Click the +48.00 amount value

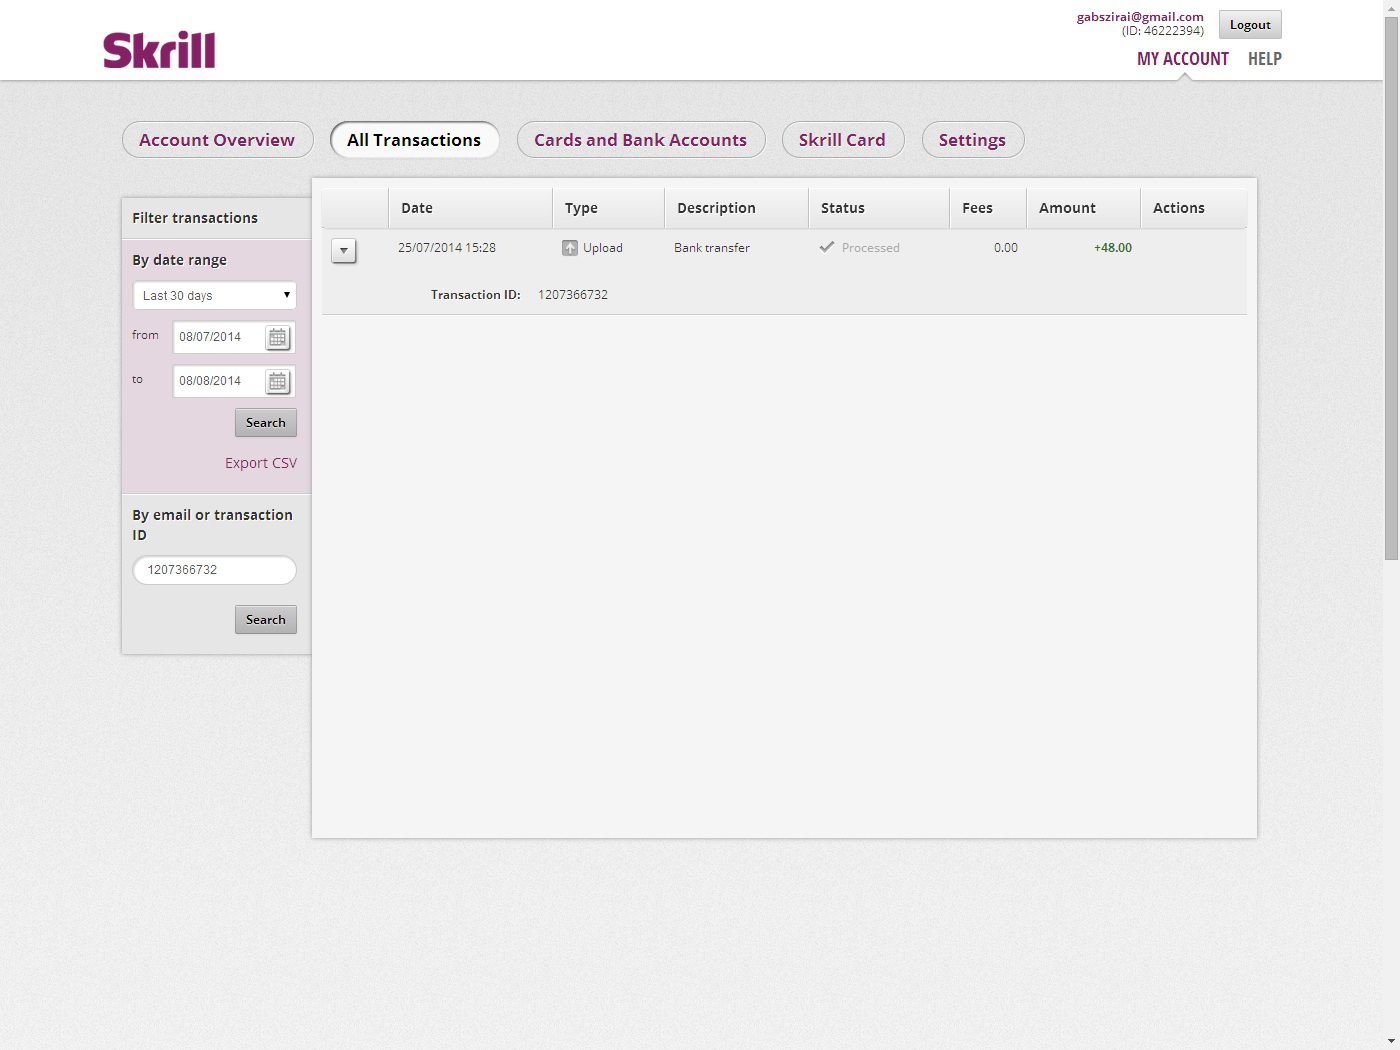coord(1113,248)
